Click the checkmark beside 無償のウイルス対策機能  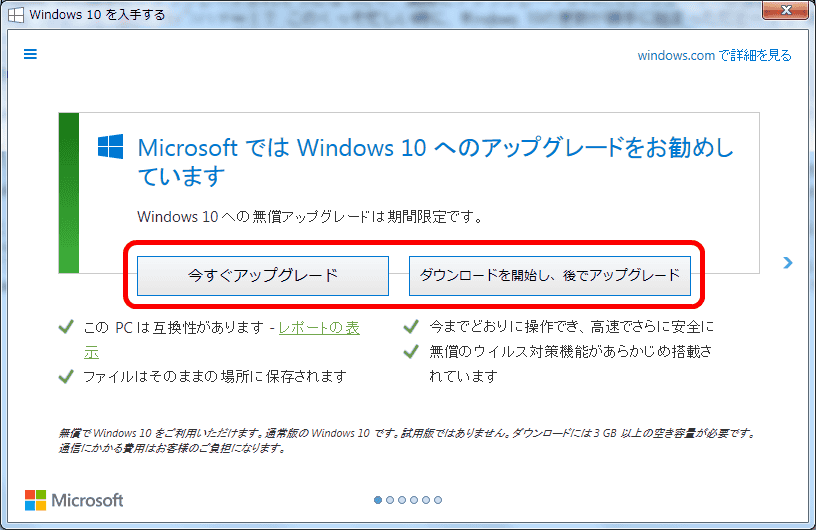coord(411,351)
